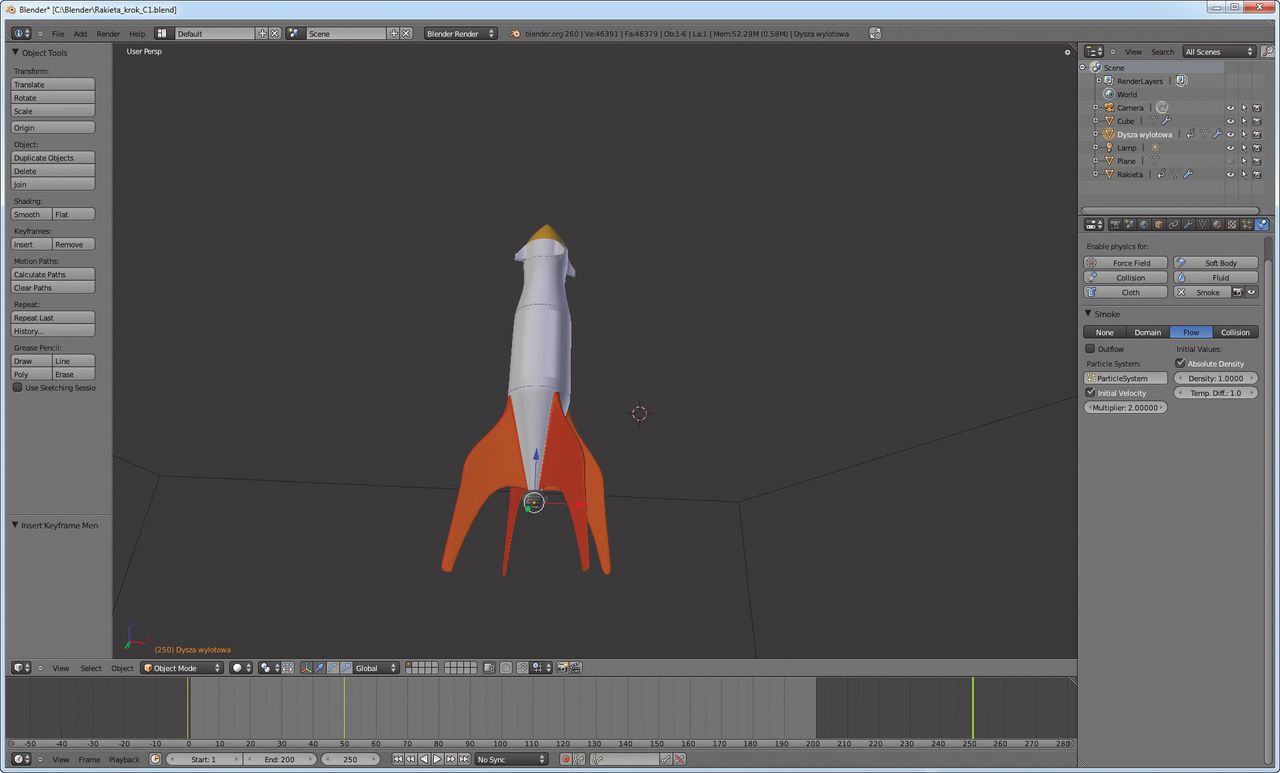Open the Add menu
This screenshot has height=773, width=1280.
[80, 34]
